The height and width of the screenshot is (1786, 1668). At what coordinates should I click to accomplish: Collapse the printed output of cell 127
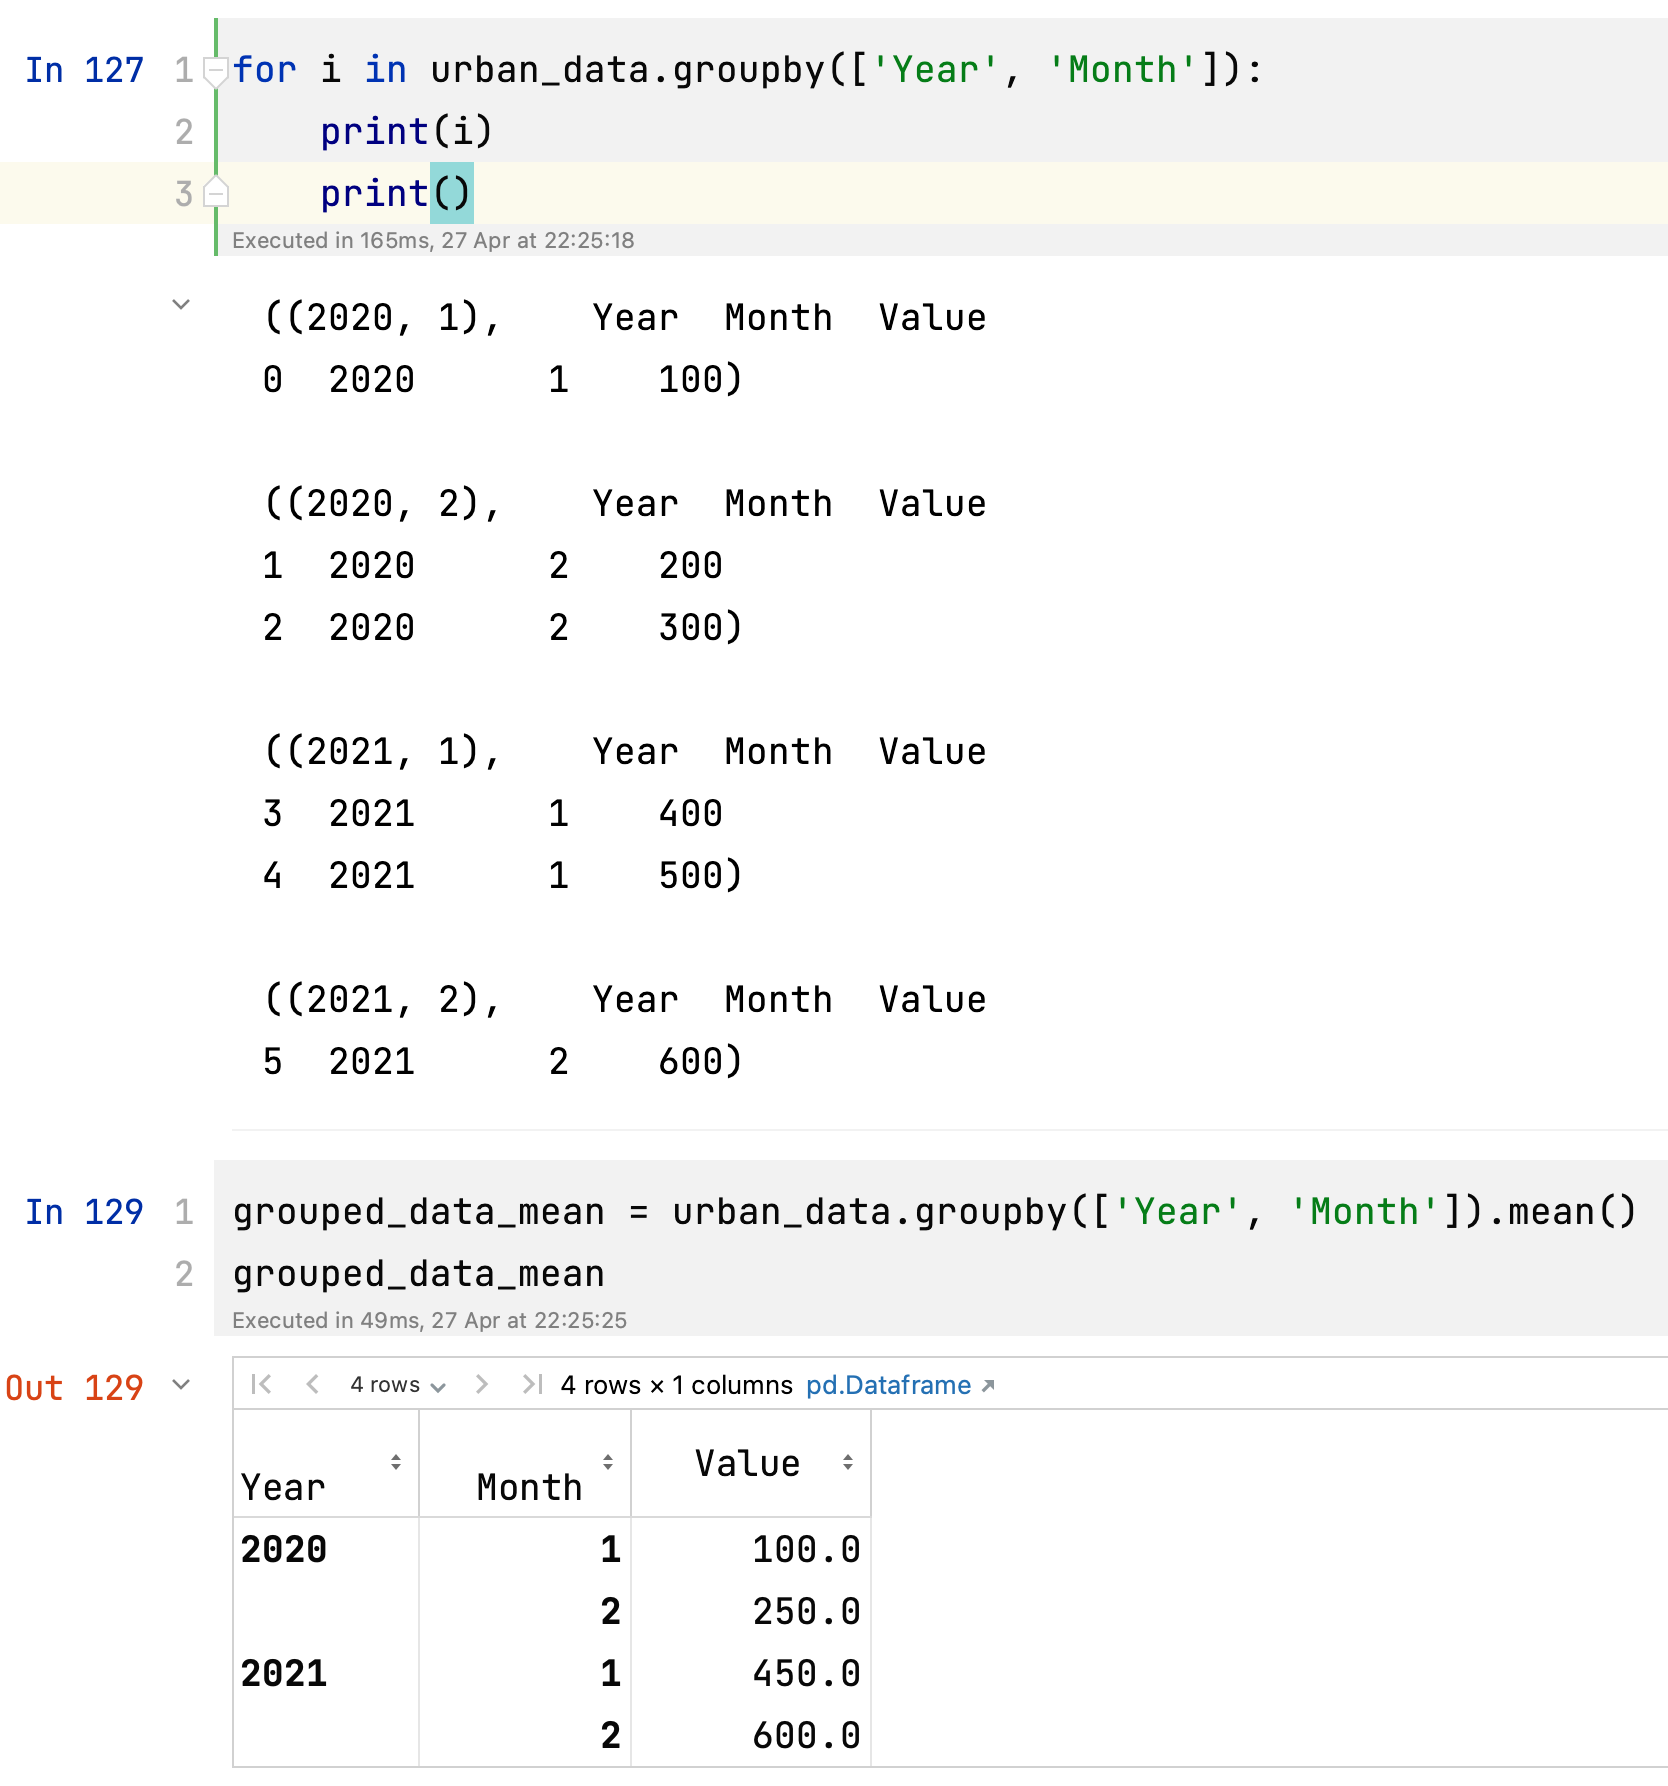tap(181, 304)
